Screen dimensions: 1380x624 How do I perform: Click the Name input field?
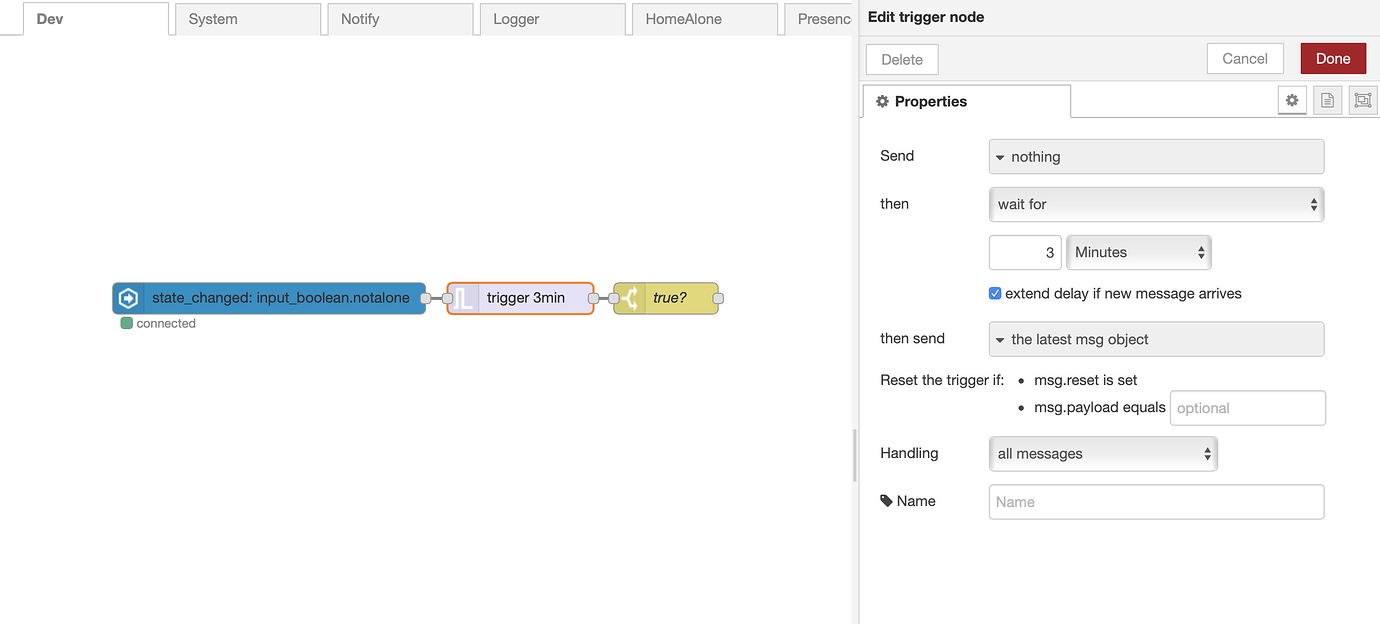1156,502
